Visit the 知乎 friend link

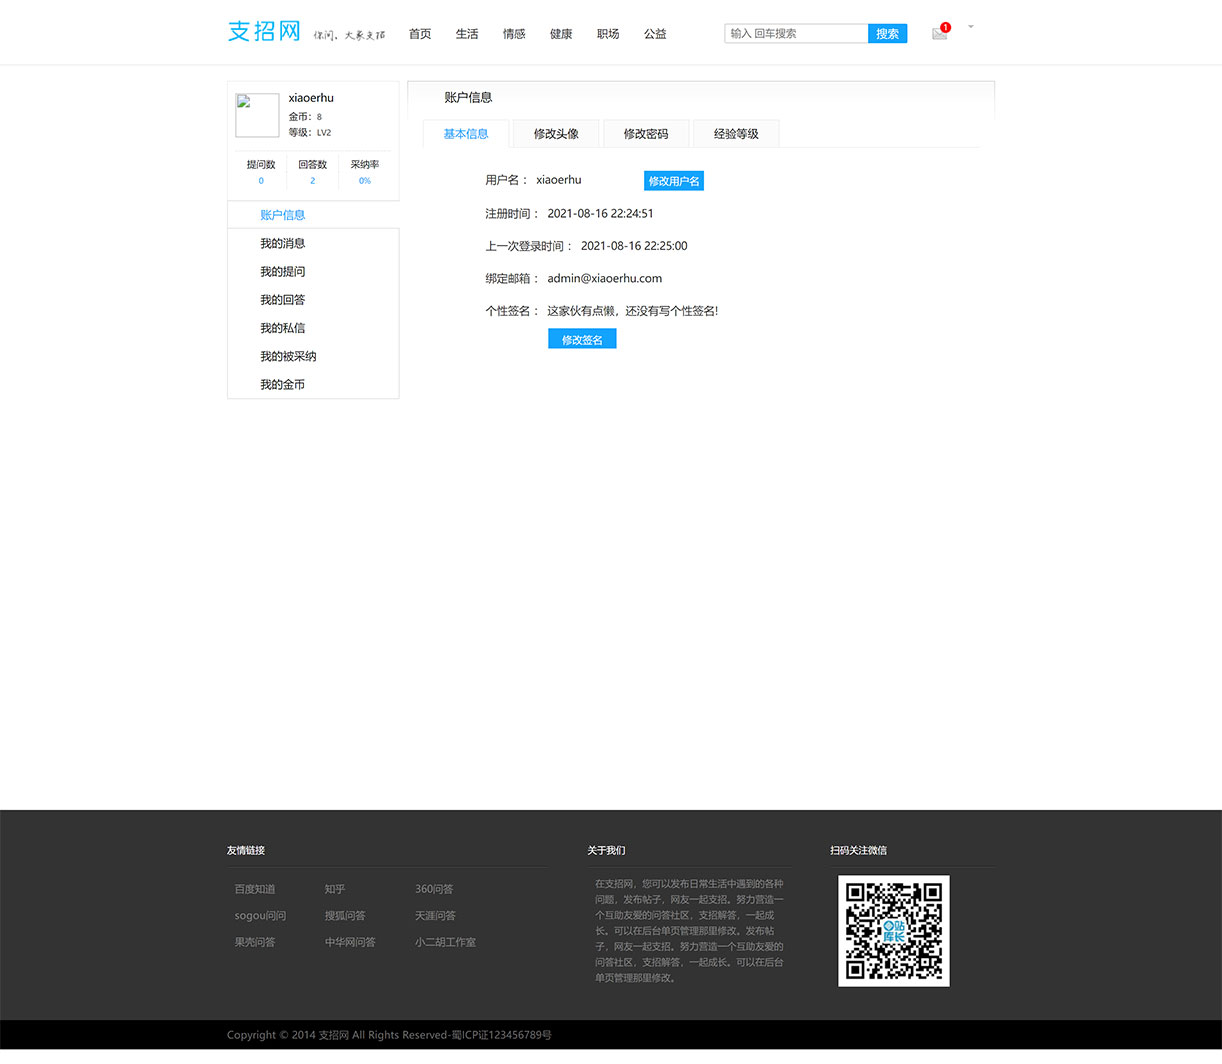point(333,888)
